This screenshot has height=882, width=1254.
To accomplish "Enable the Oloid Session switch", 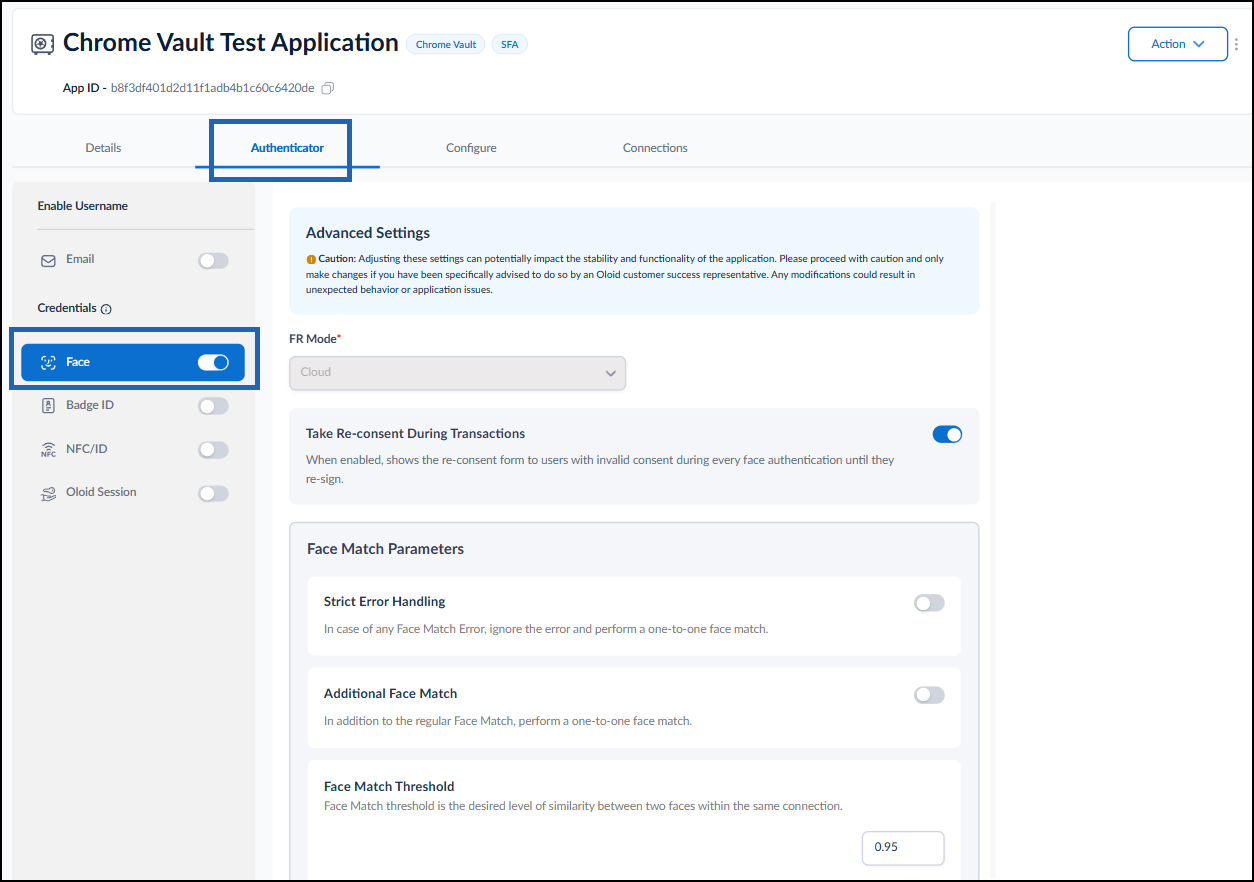I will point(213,493).
